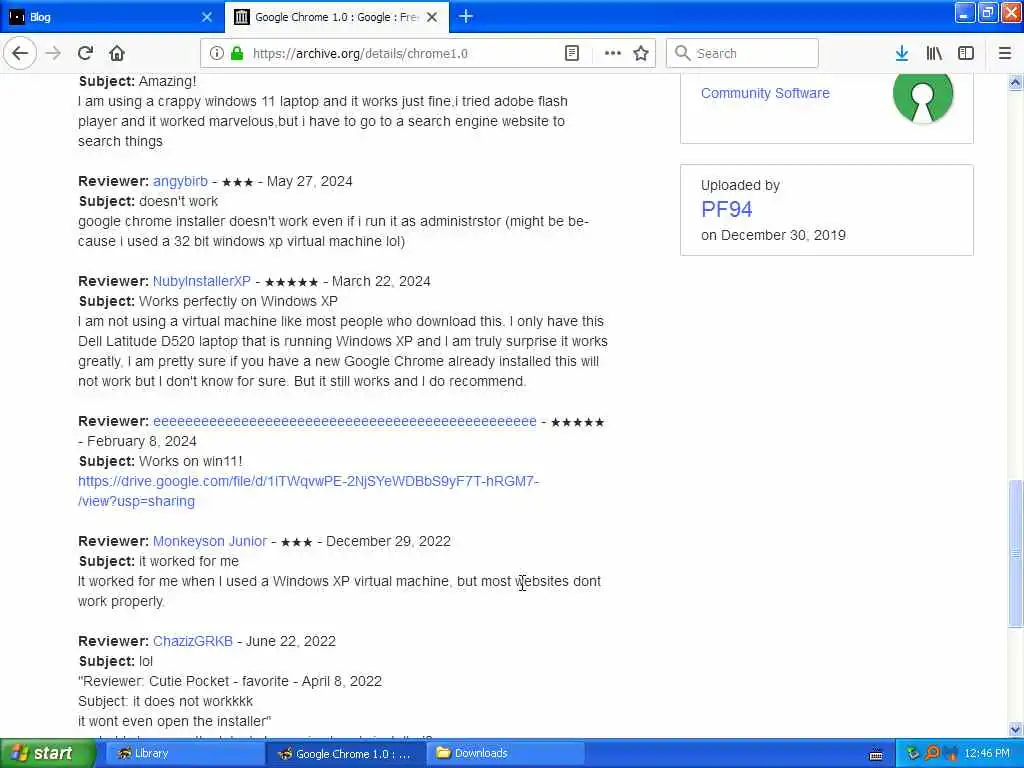The height and width of the screenshot is (768, 1024).
Task: Click the magnifier icon in system tray
Action: coord(931,753)
